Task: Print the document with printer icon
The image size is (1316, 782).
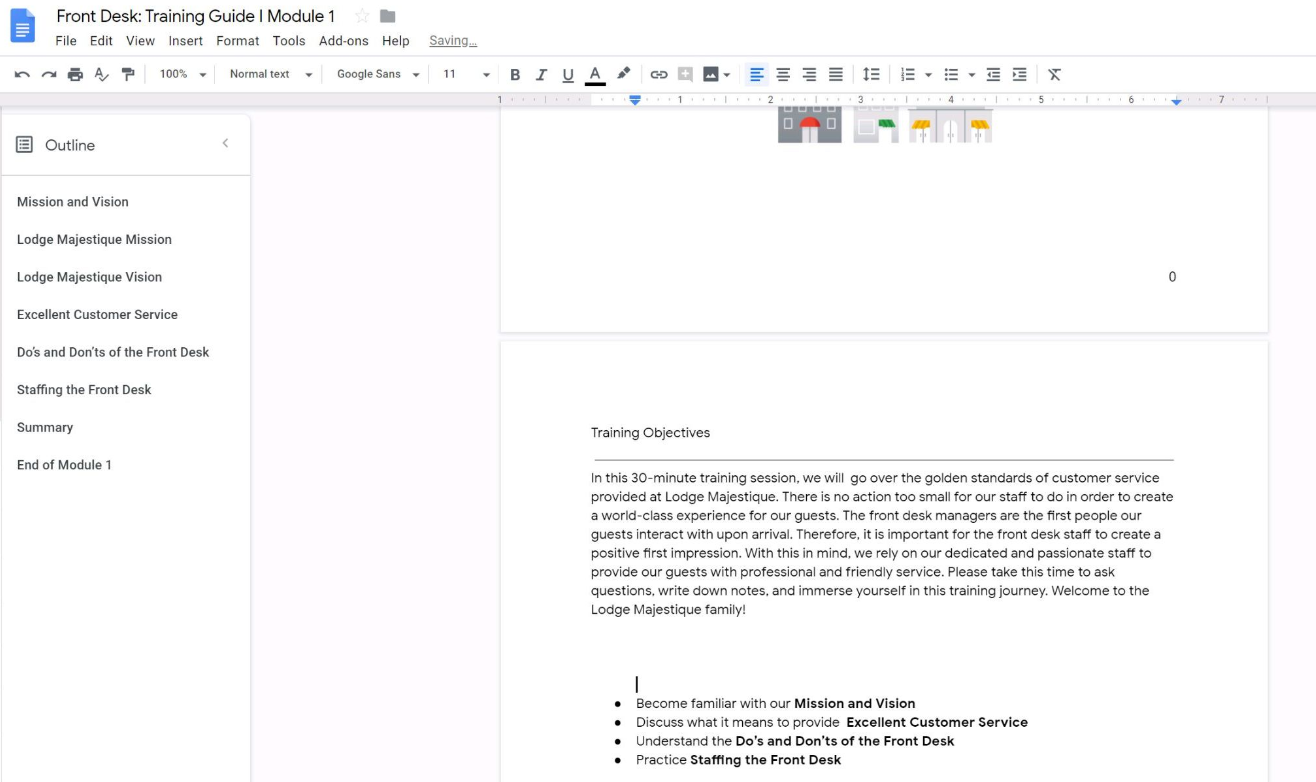Action: click(x=75, y=74)
